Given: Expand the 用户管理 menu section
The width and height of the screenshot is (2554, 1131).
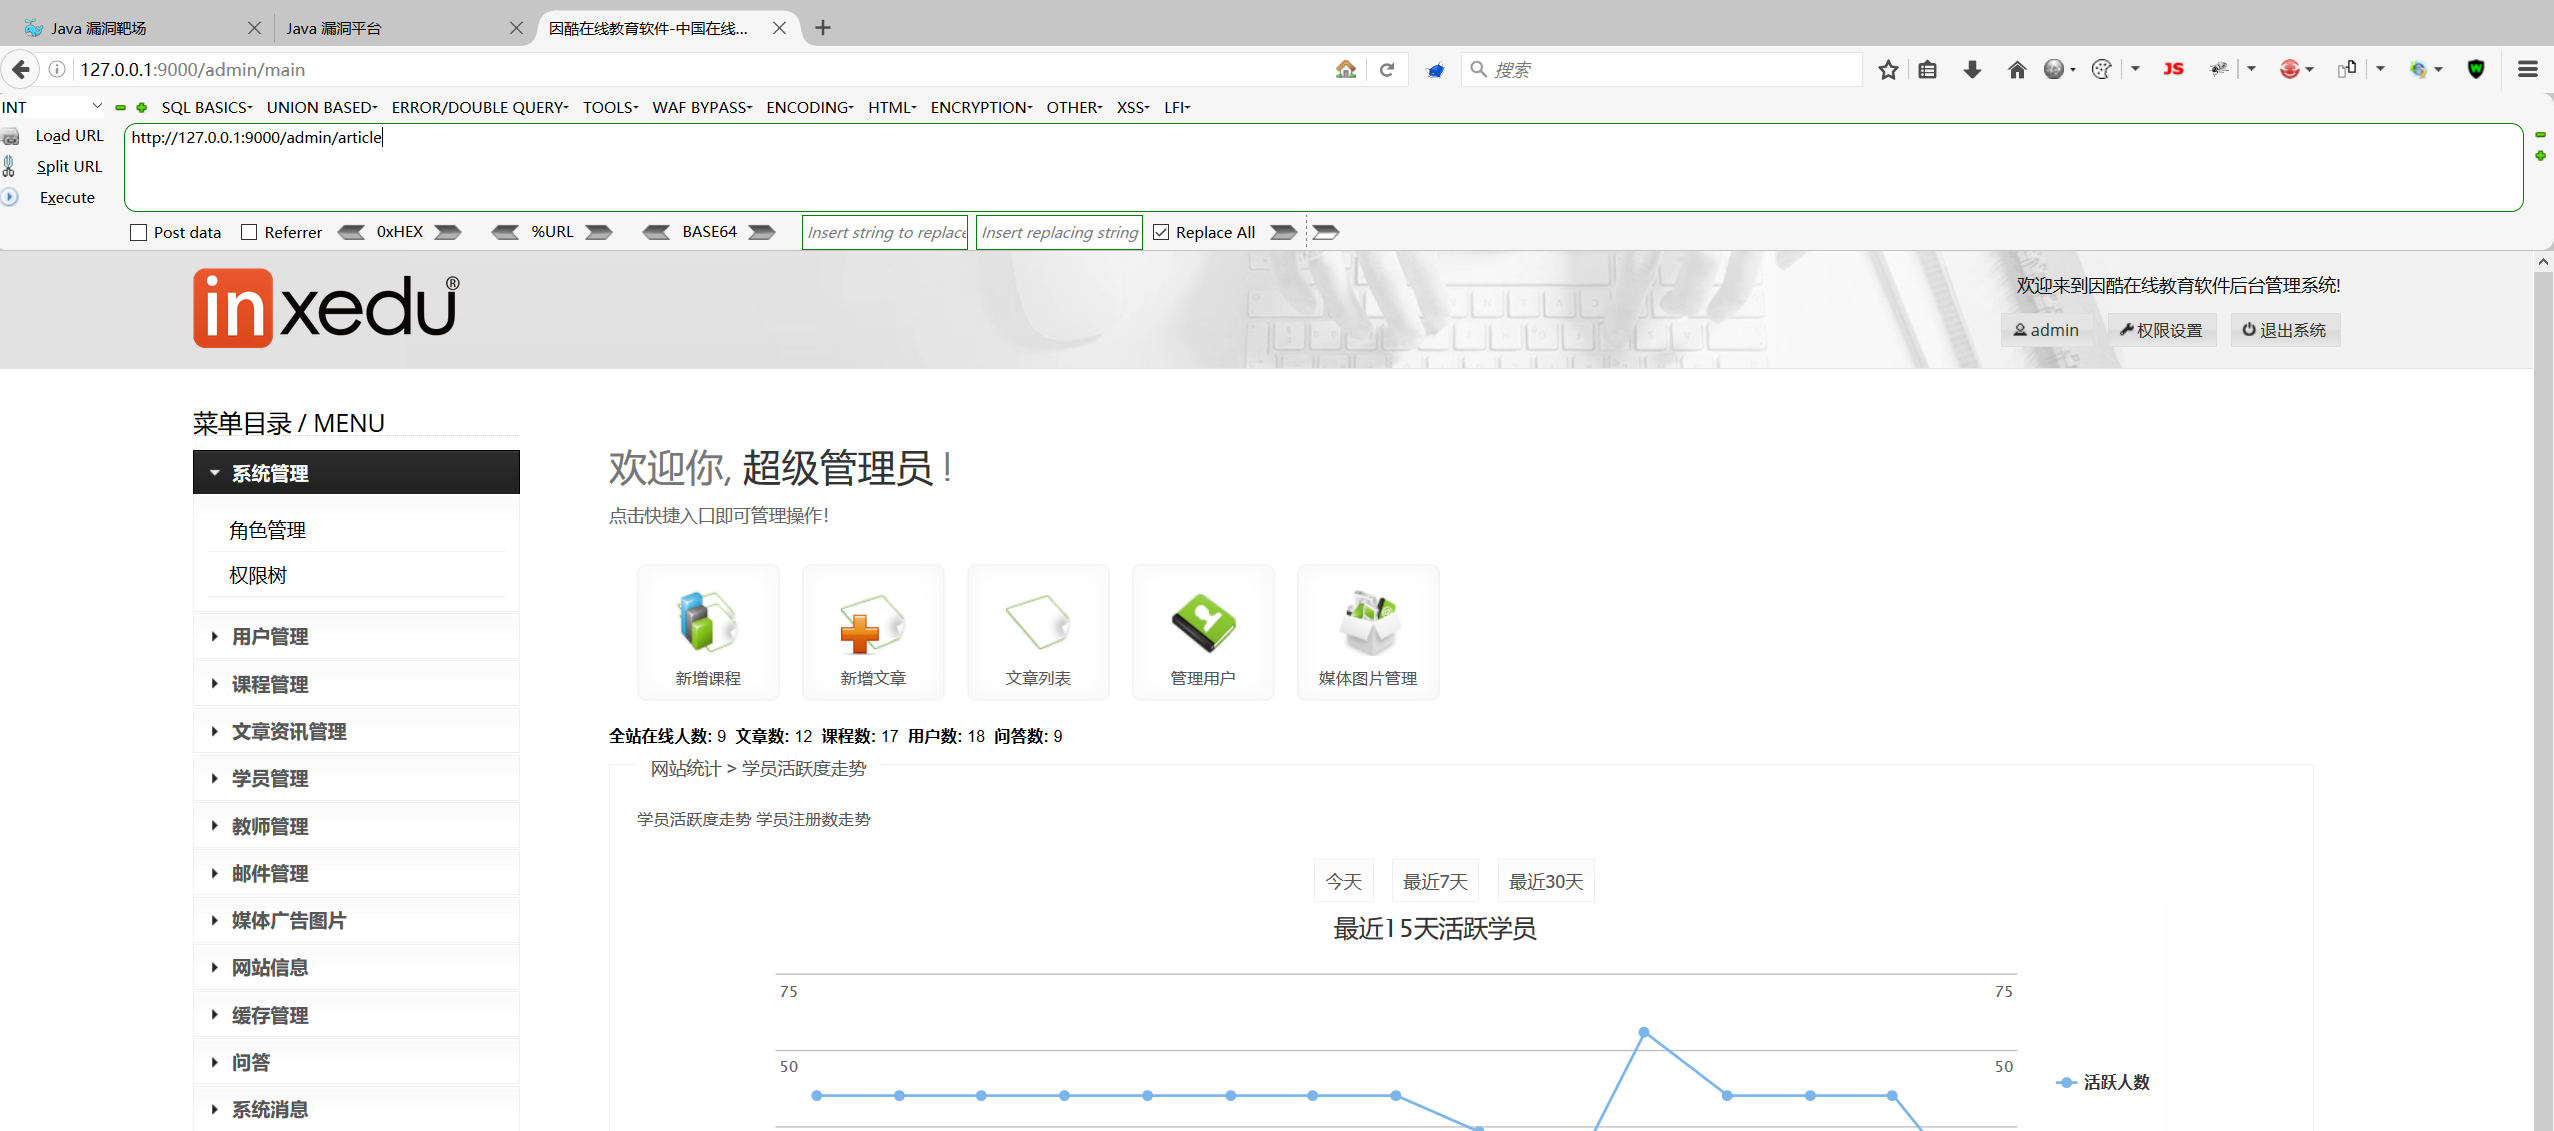Looking at the screenshot, I should tap(270, 637).
